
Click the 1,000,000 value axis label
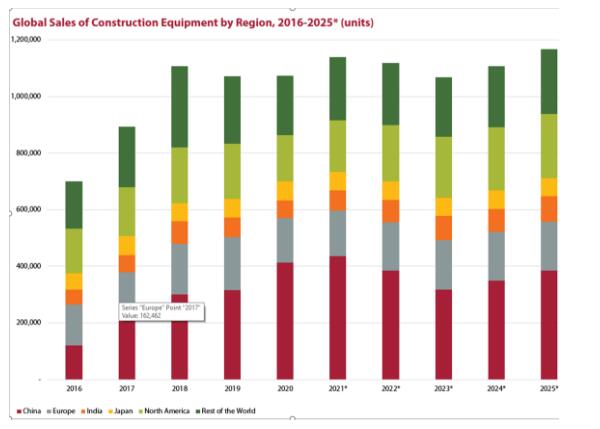click(26, 96)
